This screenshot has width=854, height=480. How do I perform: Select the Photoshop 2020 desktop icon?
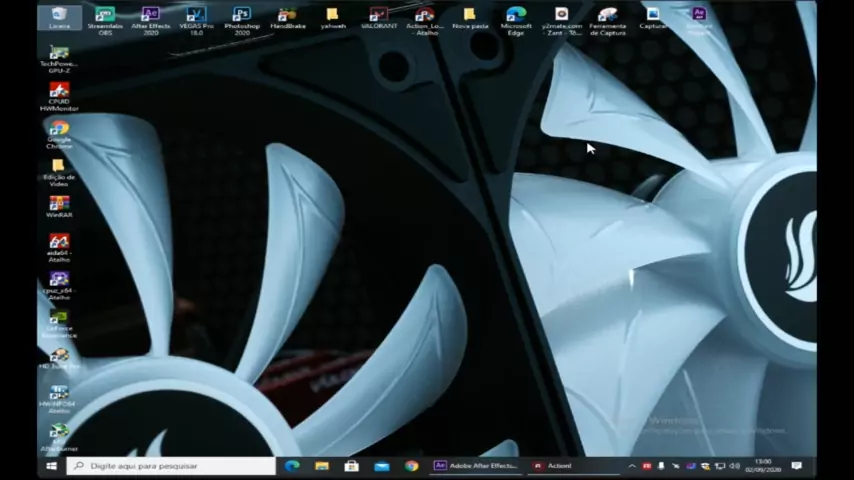[242, 17]
